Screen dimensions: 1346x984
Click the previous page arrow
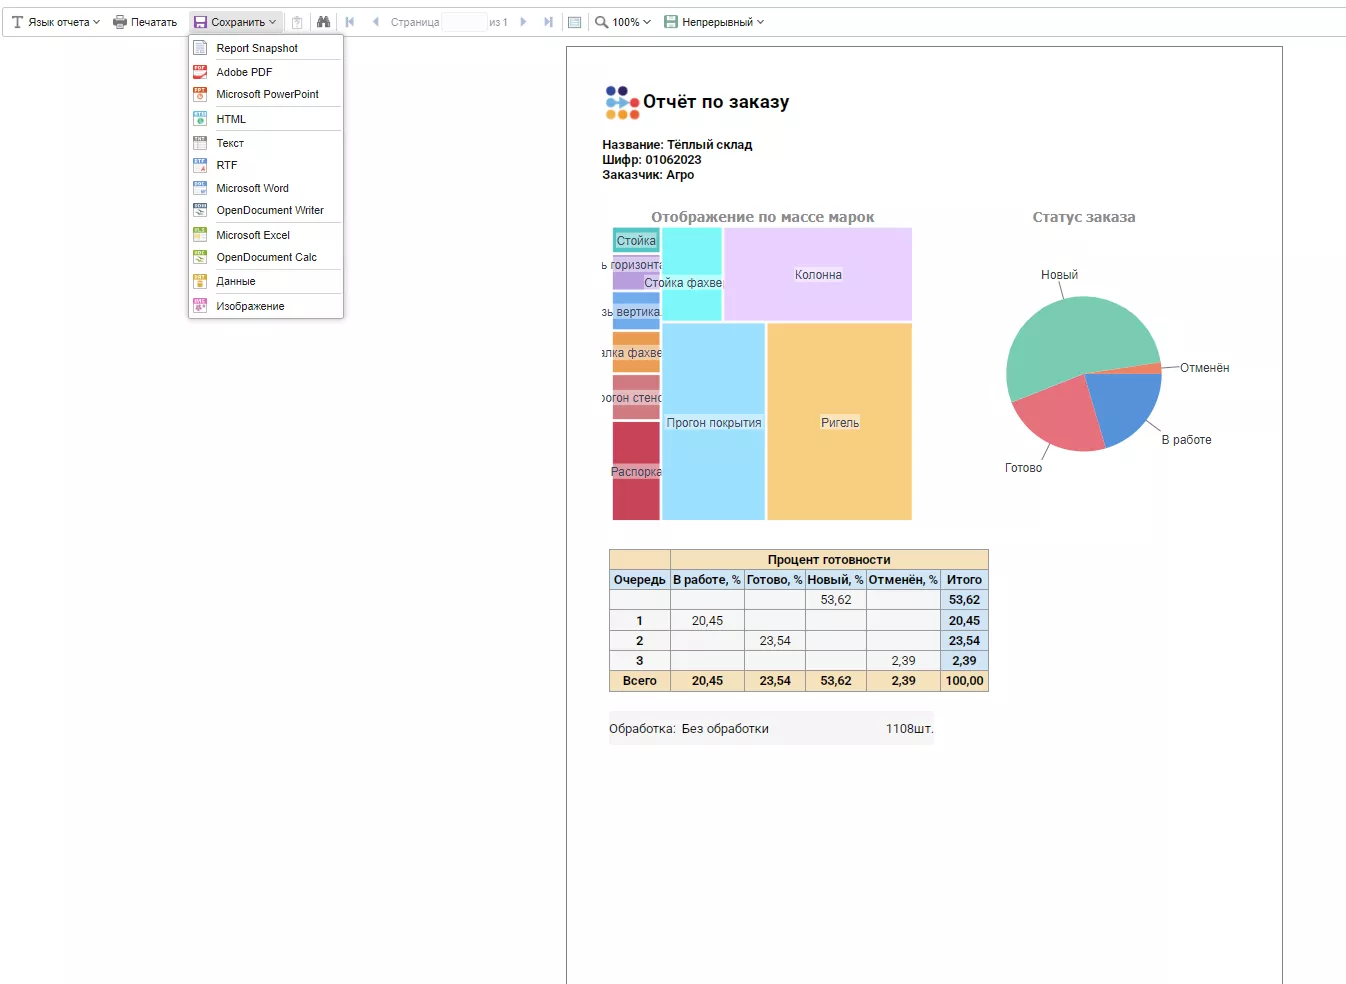pyautogui.click(x=375, y=22)
